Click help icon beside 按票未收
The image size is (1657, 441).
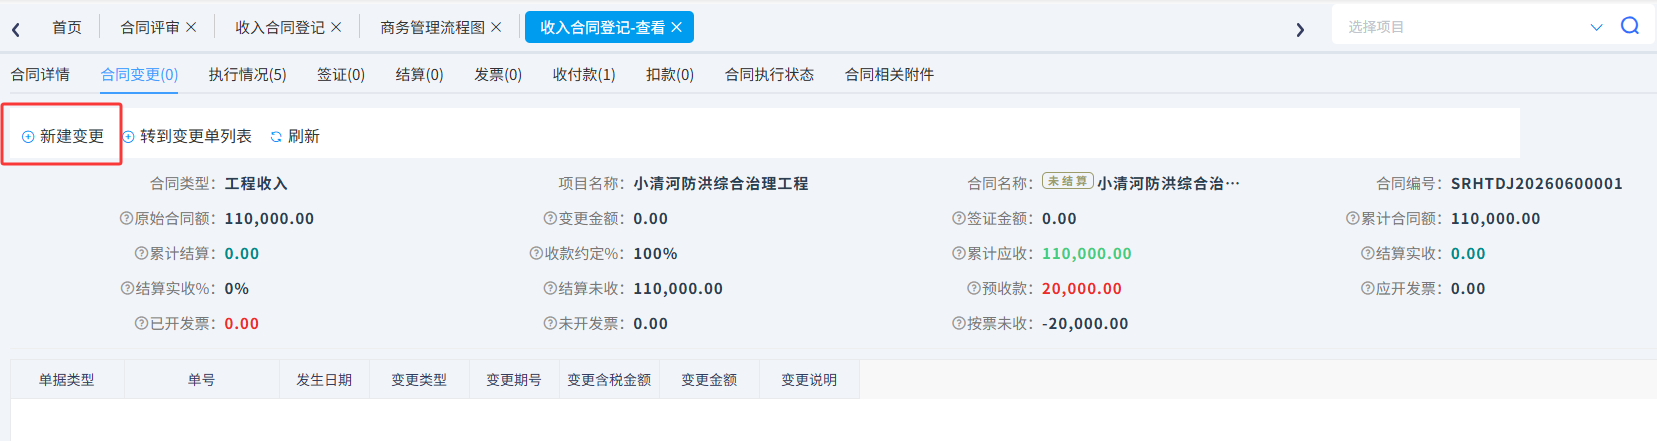(x=959, y=323)
